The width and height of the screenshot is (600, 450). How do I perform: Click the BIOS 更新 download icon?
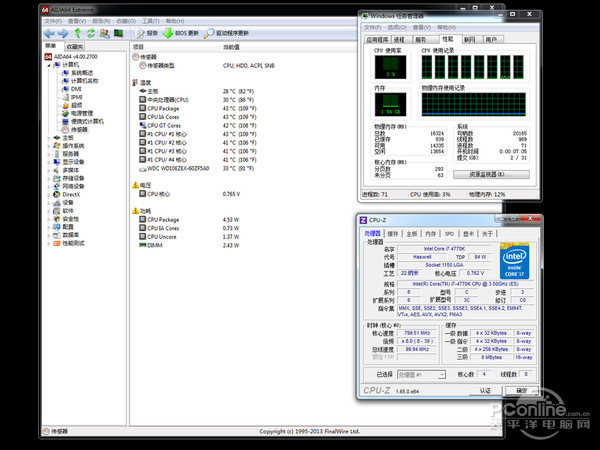coord(168,33)
